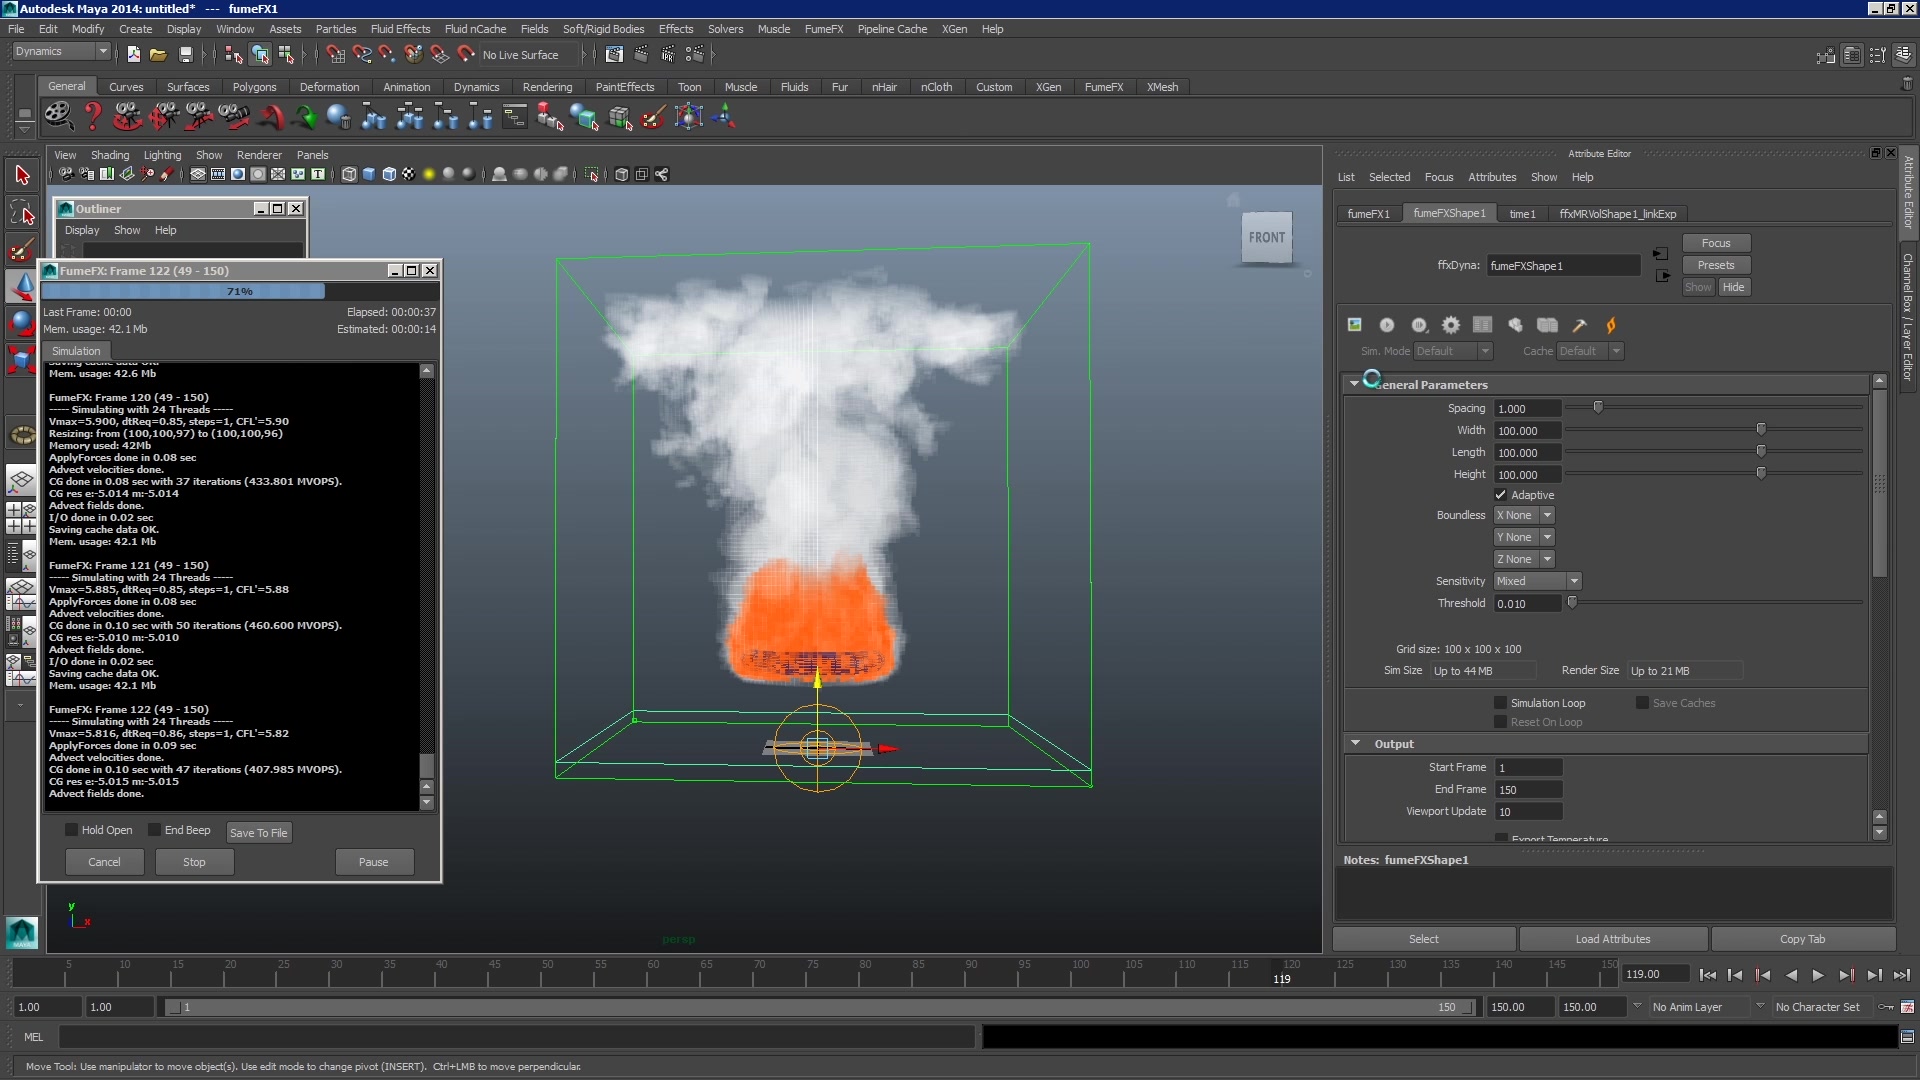1920x1080 pixels.
Task: Enable the Hold Open checkbox
Action: [71, 830]
